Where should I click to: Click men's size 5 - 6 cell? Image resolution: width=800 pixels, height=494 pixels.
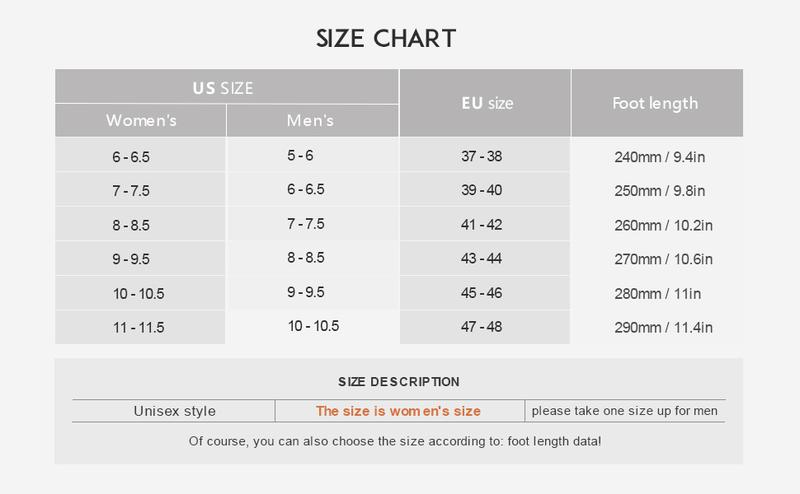(300, 156)
